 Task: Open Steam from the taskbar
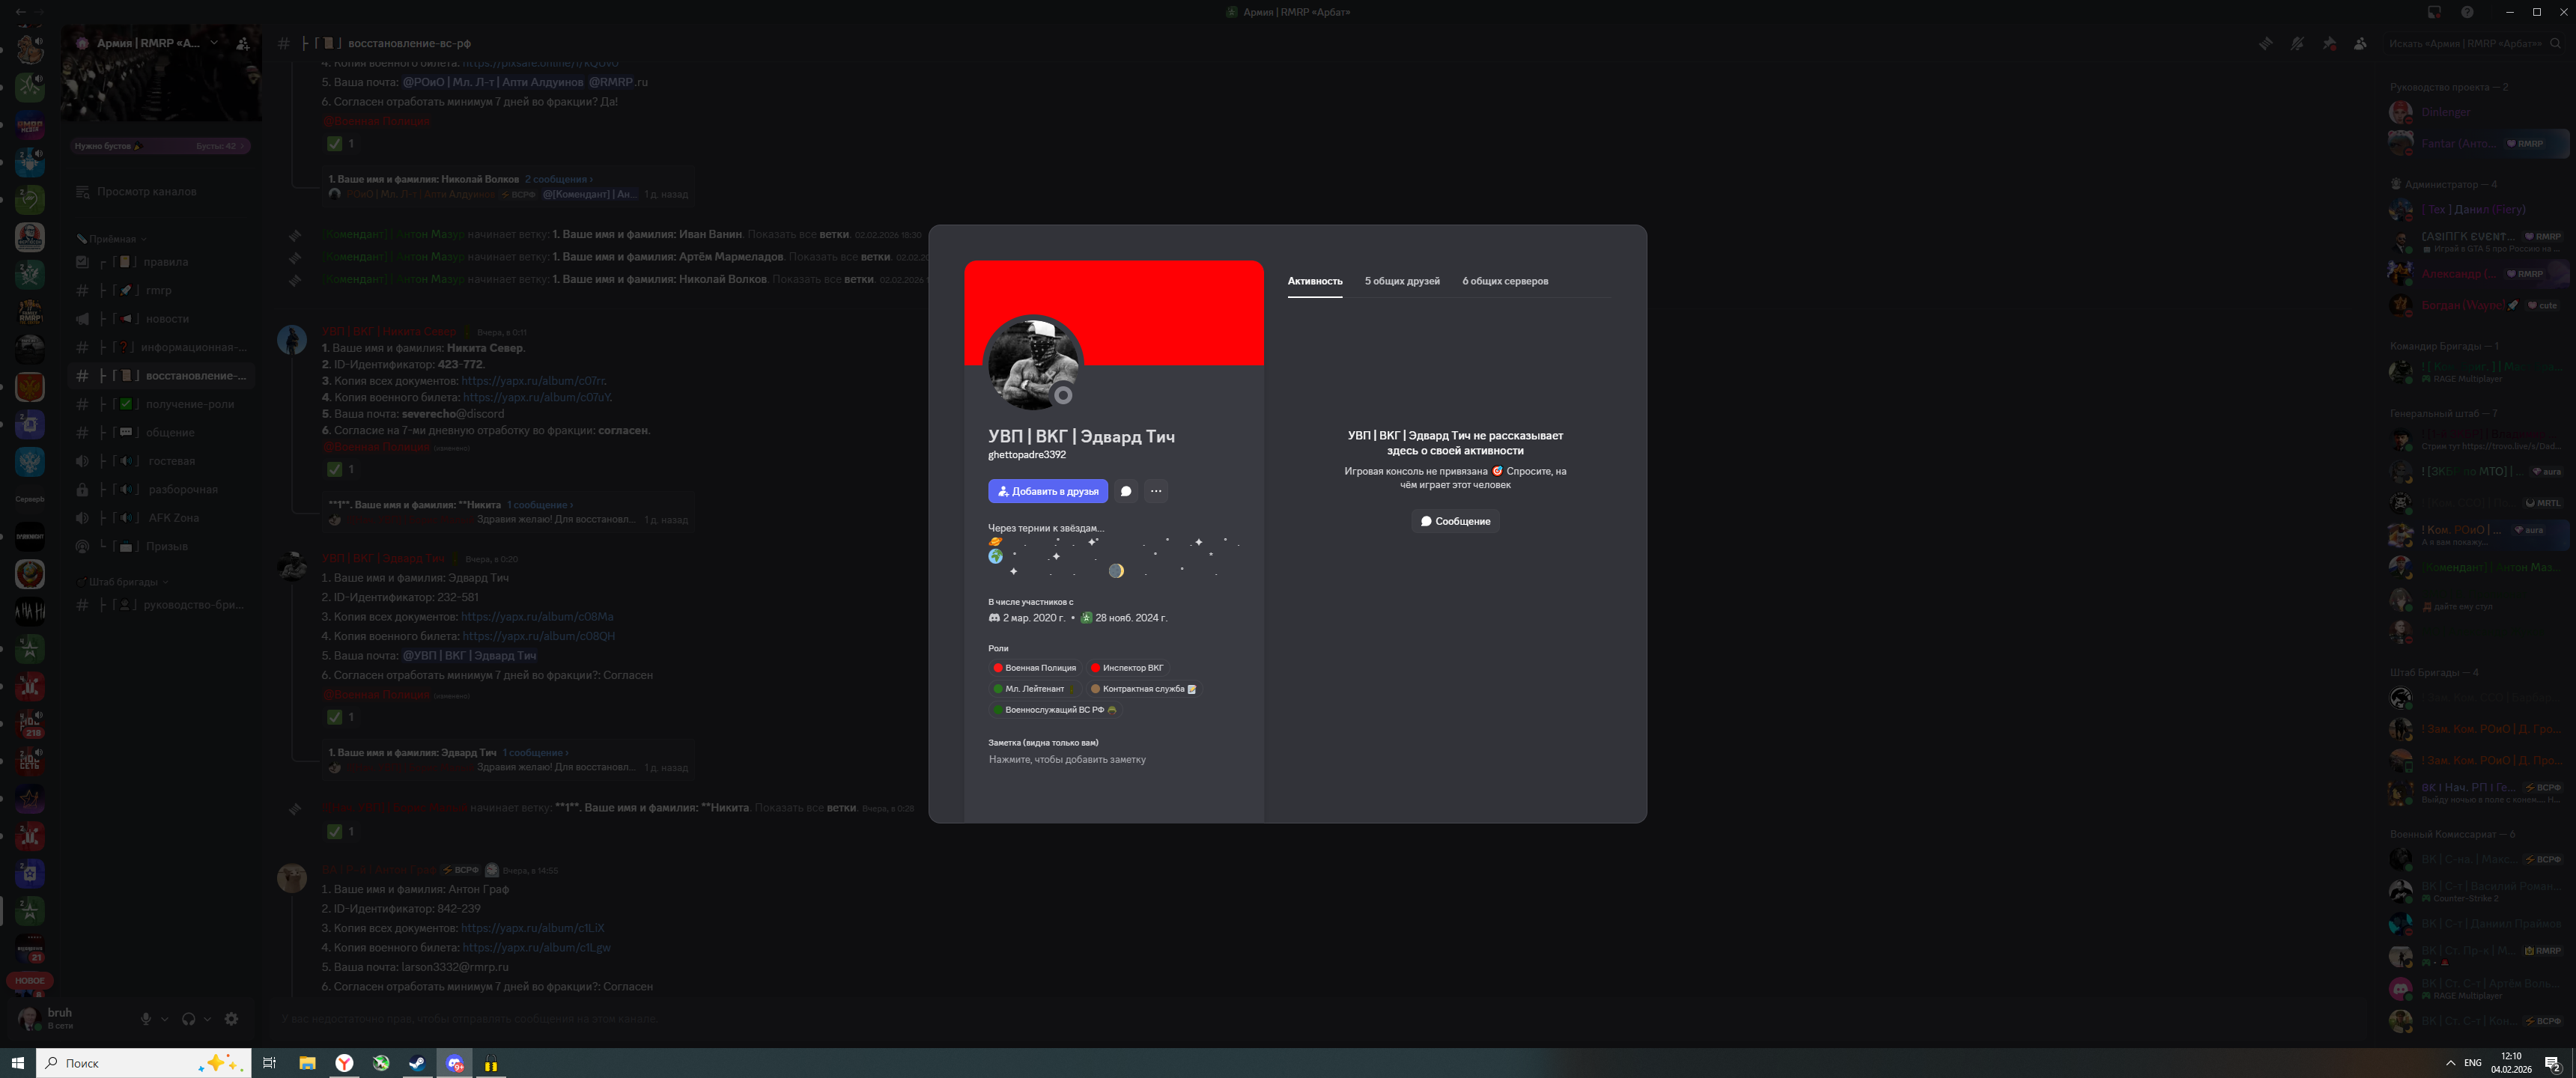pos(417,1063)
